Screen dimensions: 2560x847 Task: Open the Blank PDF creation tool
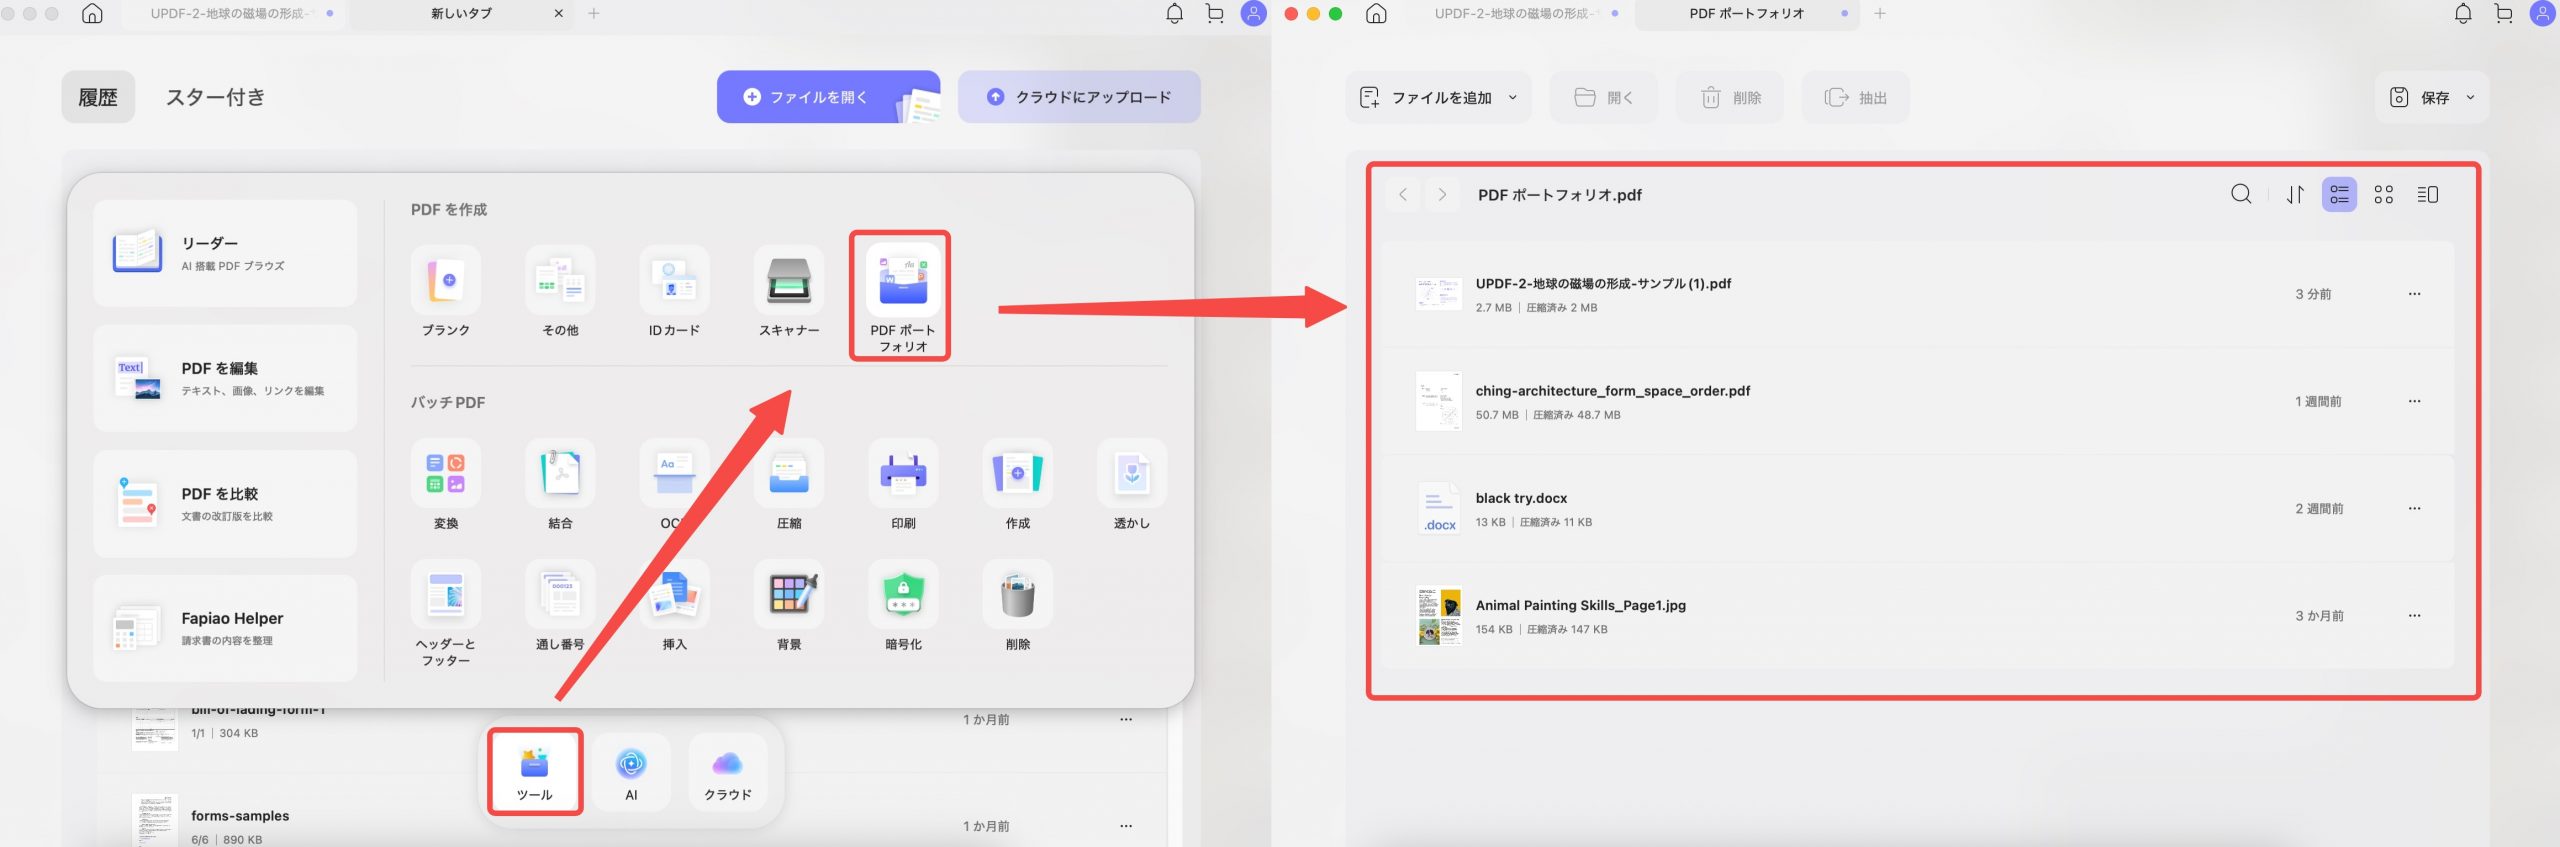[x=446, y=280]
